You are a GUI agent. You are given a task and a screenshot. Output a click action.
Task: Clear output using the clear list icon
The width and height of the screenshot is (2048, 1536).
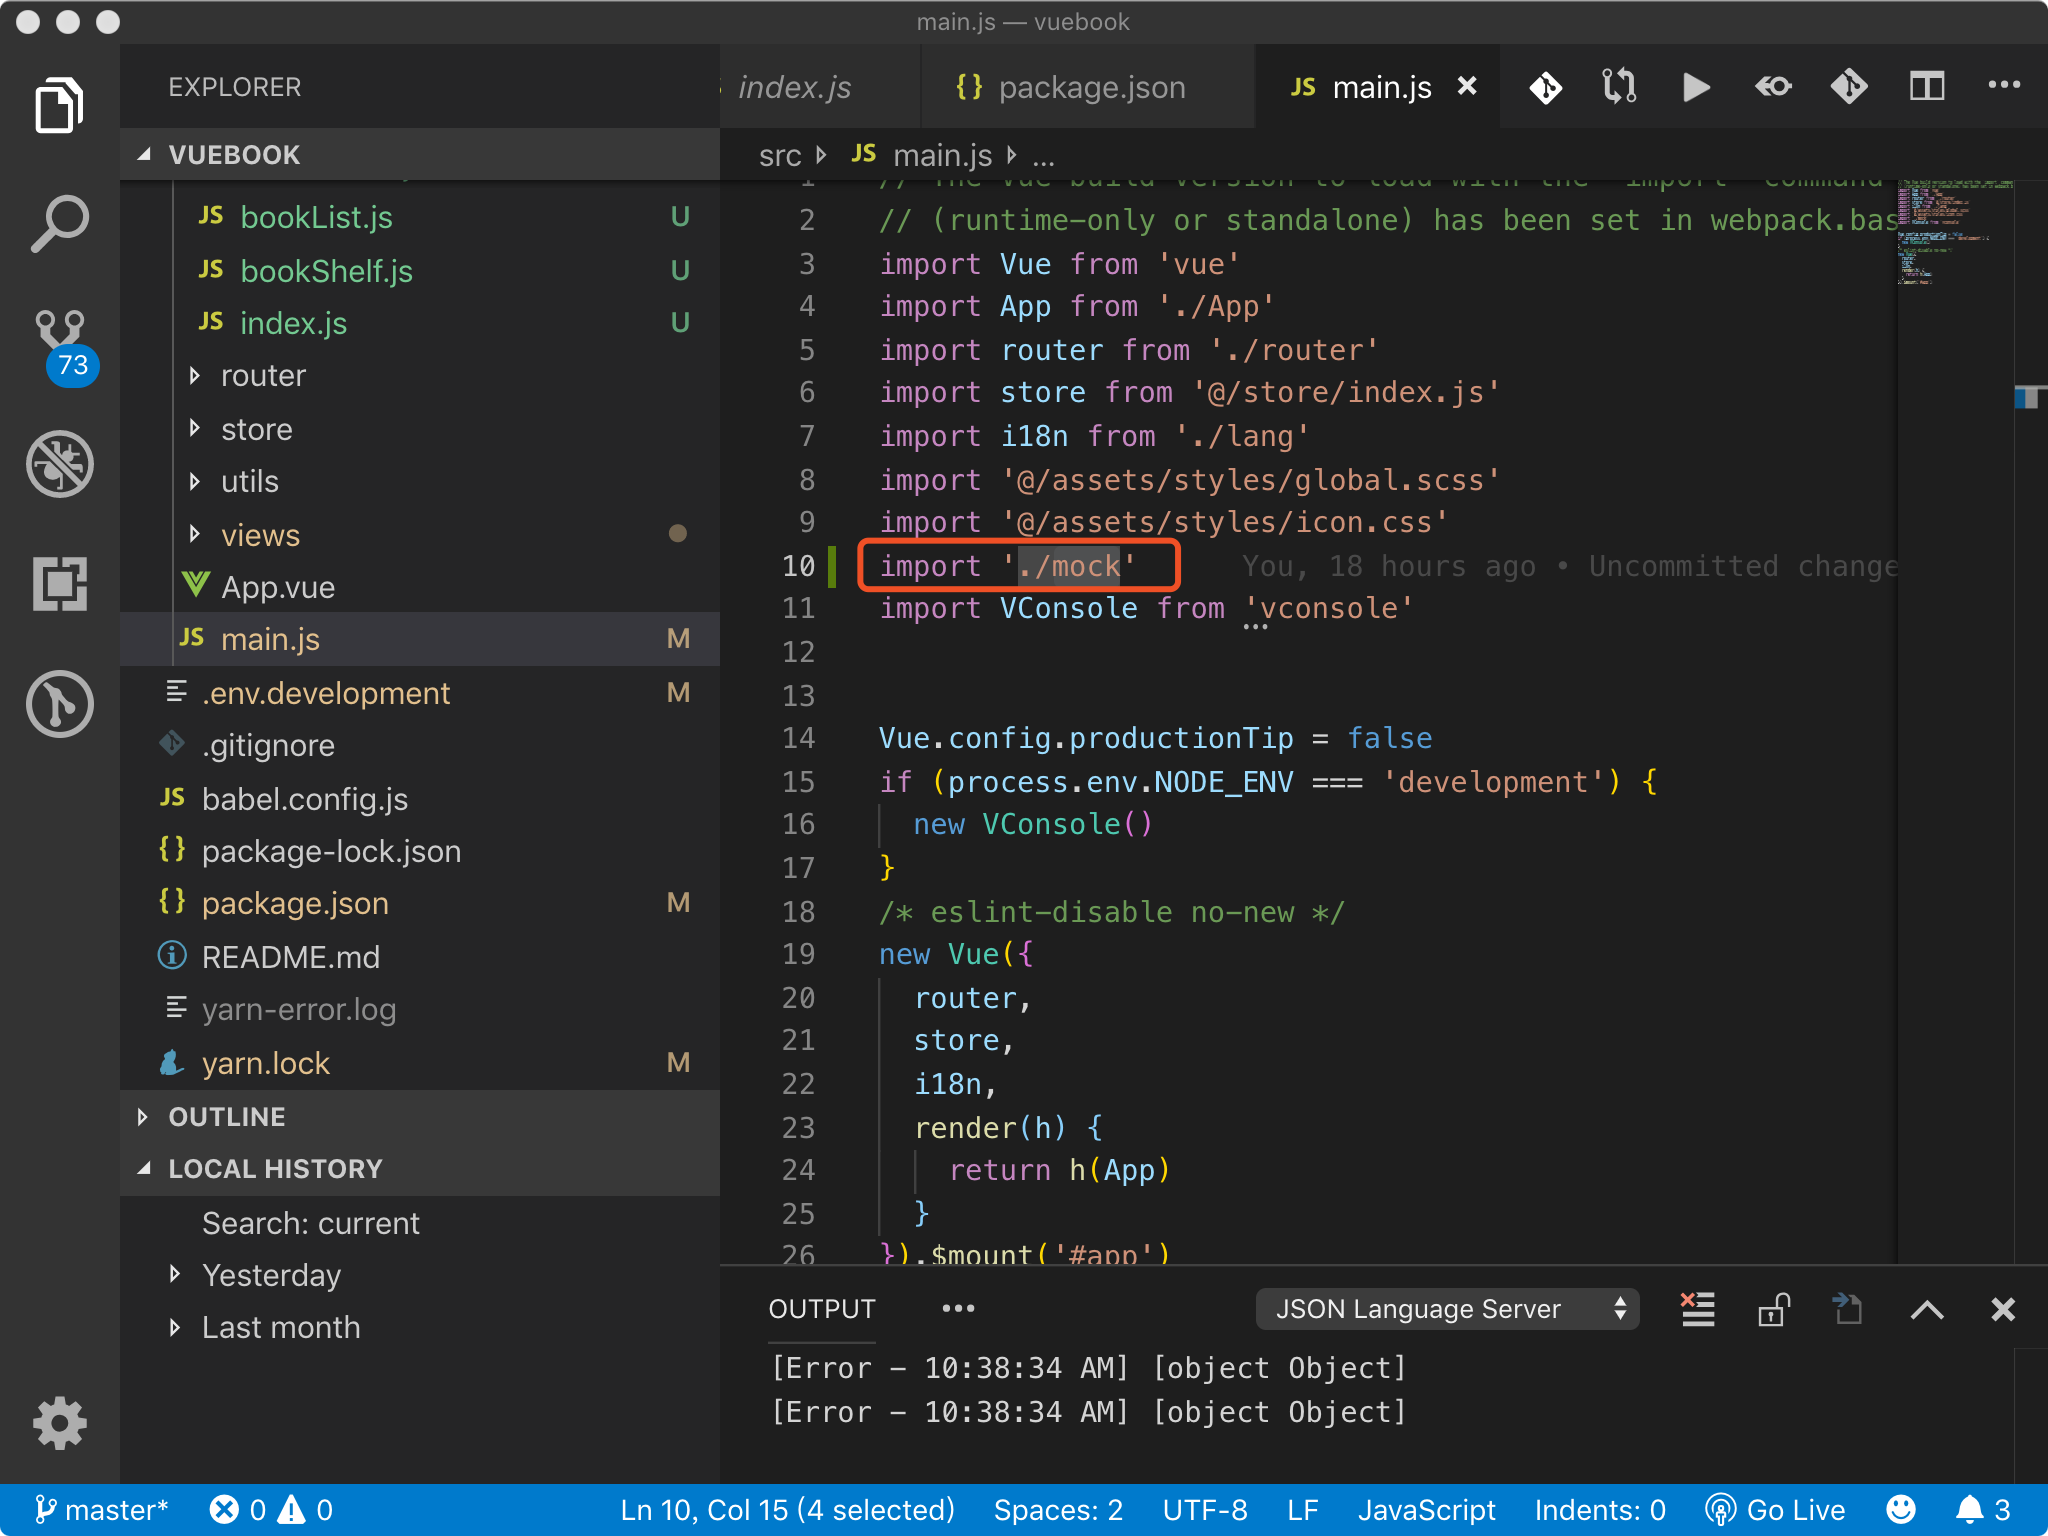click(x=1698, y=1309)
